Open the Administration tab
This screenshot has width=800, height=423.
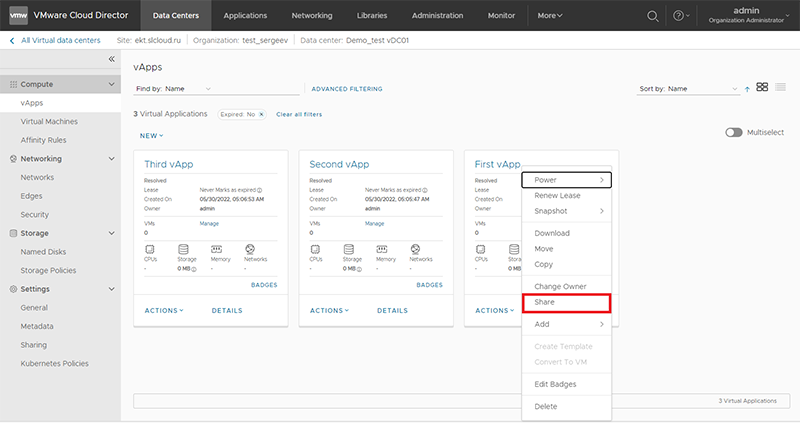click(x=438, y=15)
